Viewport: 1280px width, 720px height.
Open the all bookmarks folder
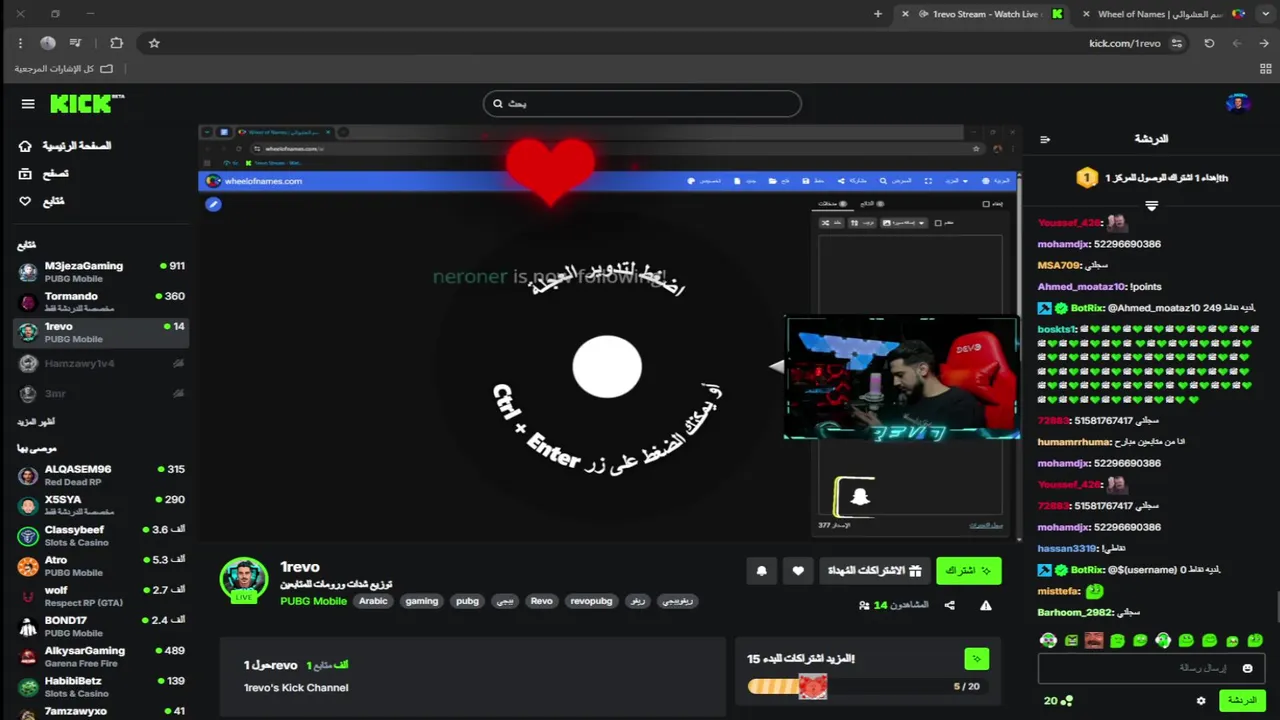tap(64, 68)
